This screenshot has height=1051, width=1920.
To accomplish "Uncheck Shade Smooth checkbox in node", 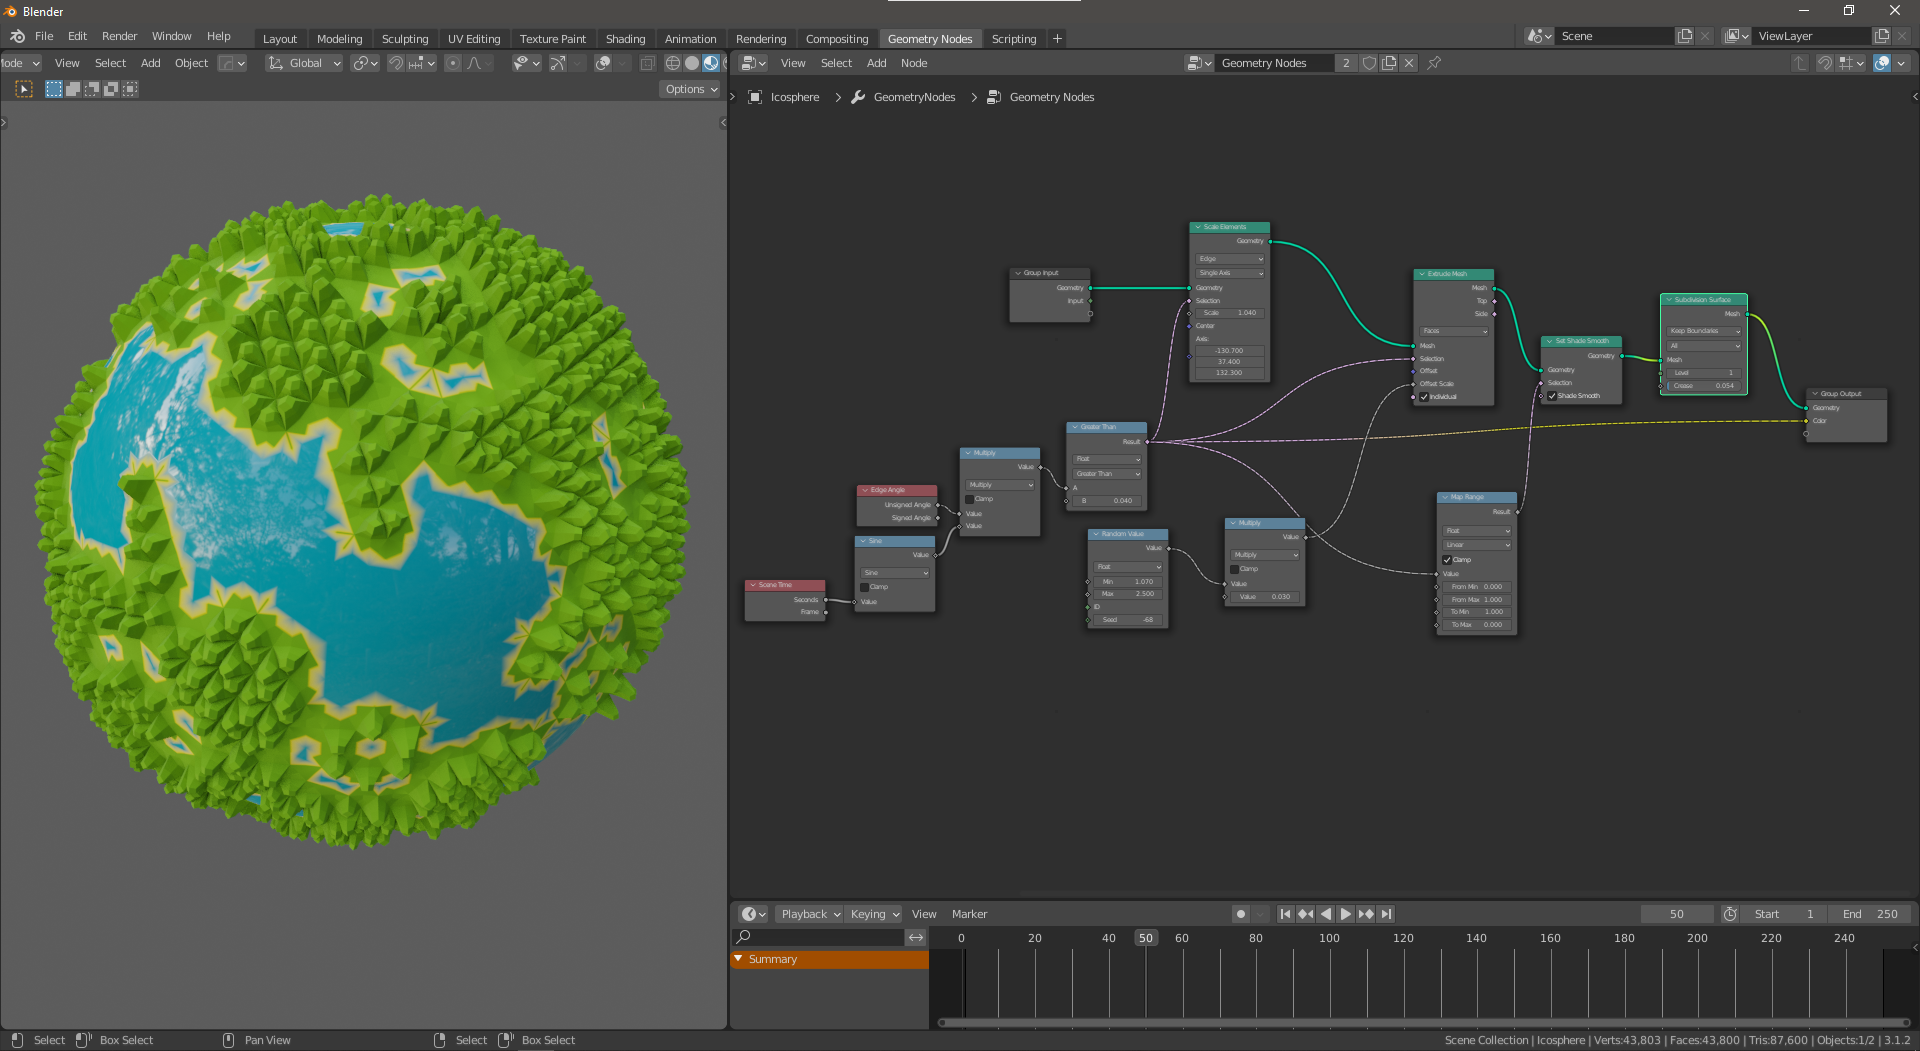I will coord(1552,396).
